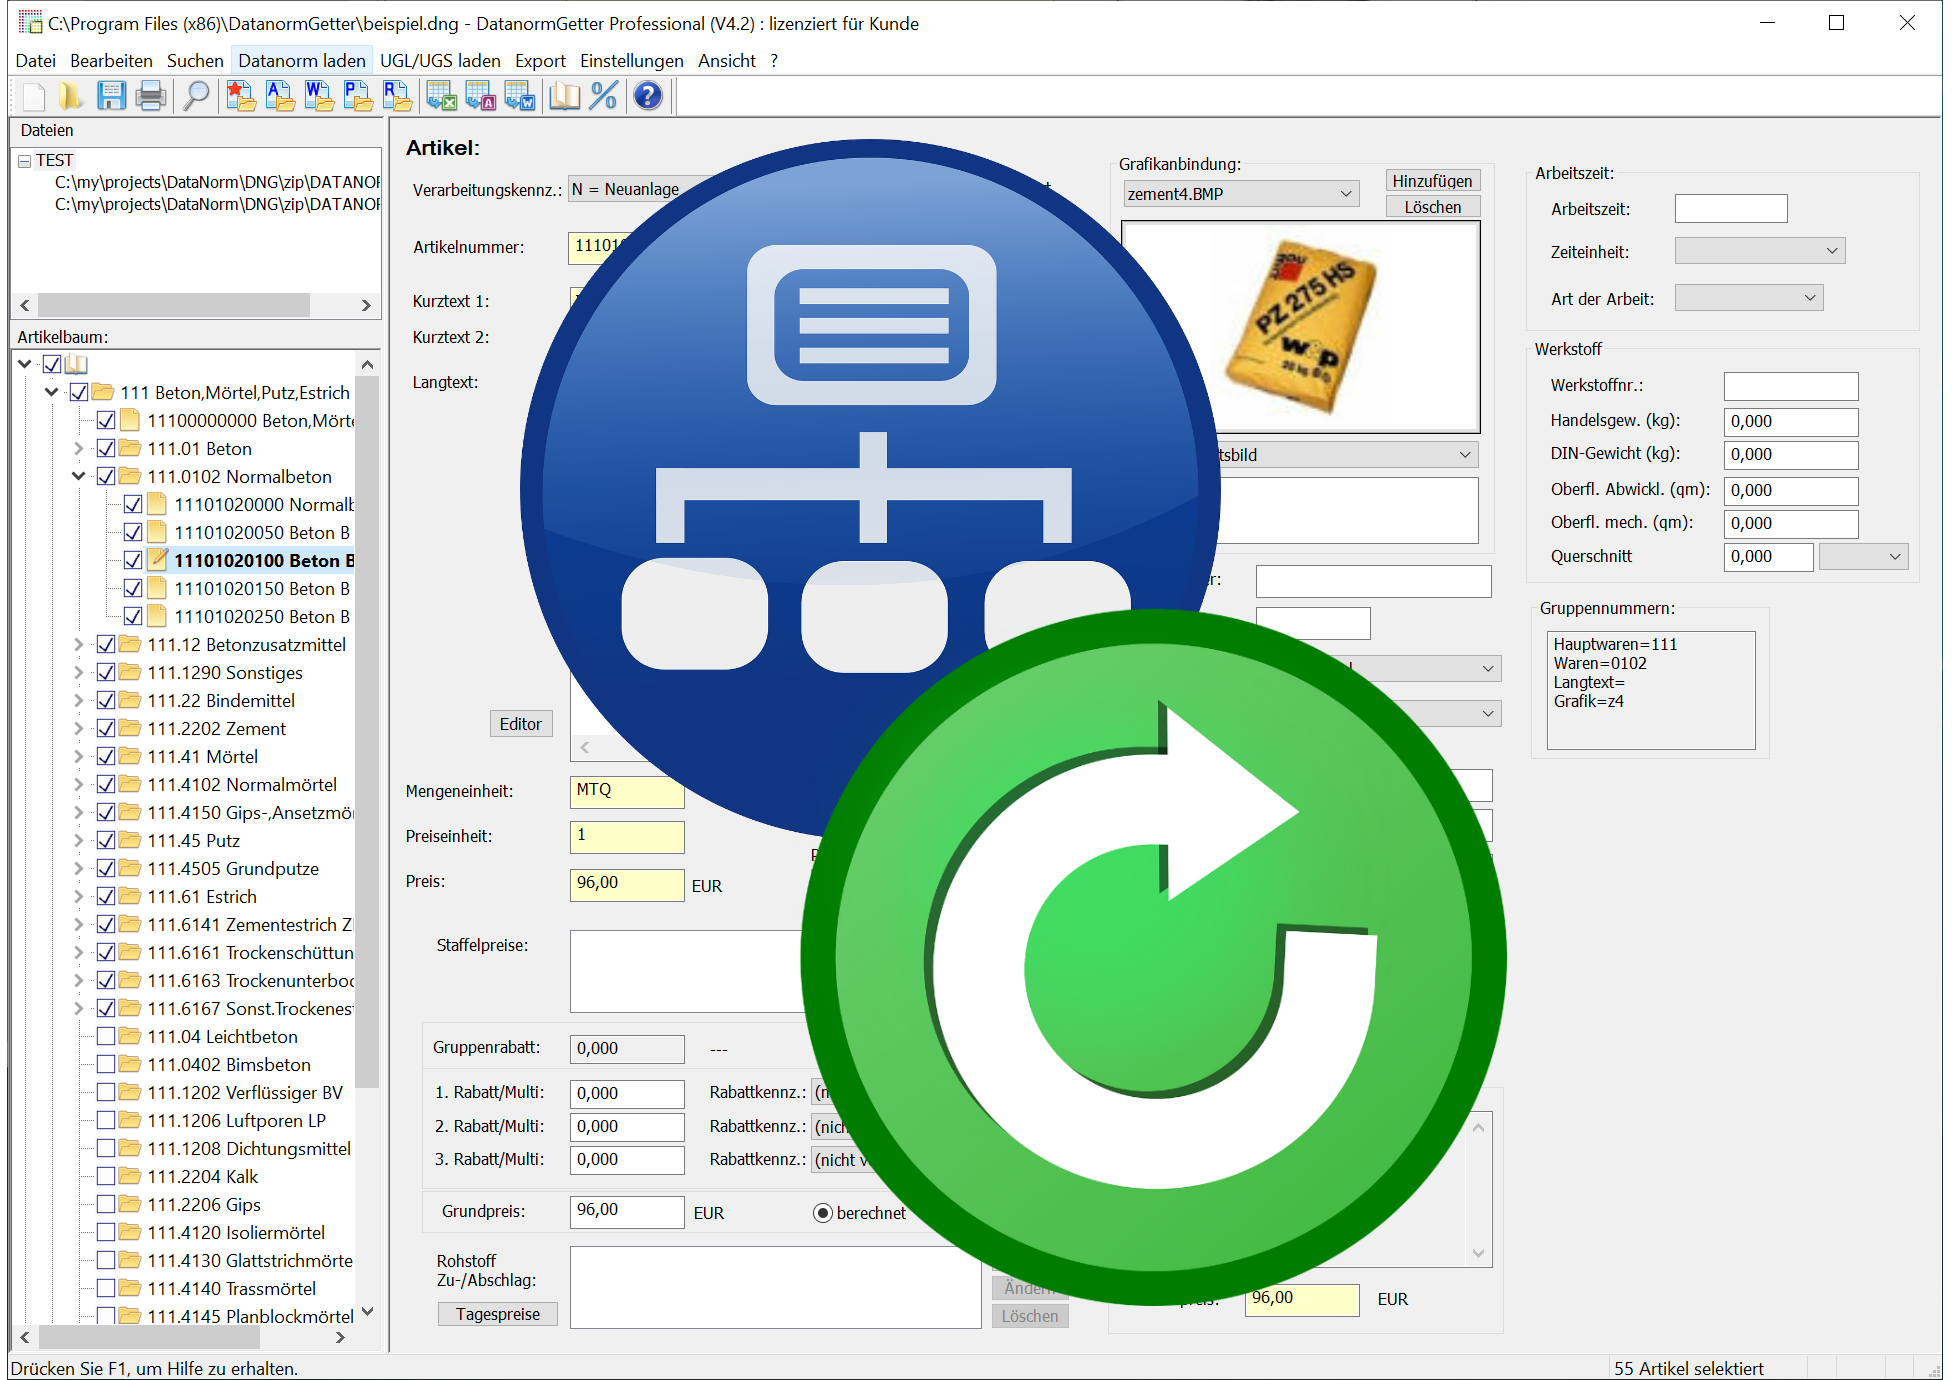Open the Datei menu
This screenshot has width=1960, height=1380.
pyautogui.click(x=35, y=60)
